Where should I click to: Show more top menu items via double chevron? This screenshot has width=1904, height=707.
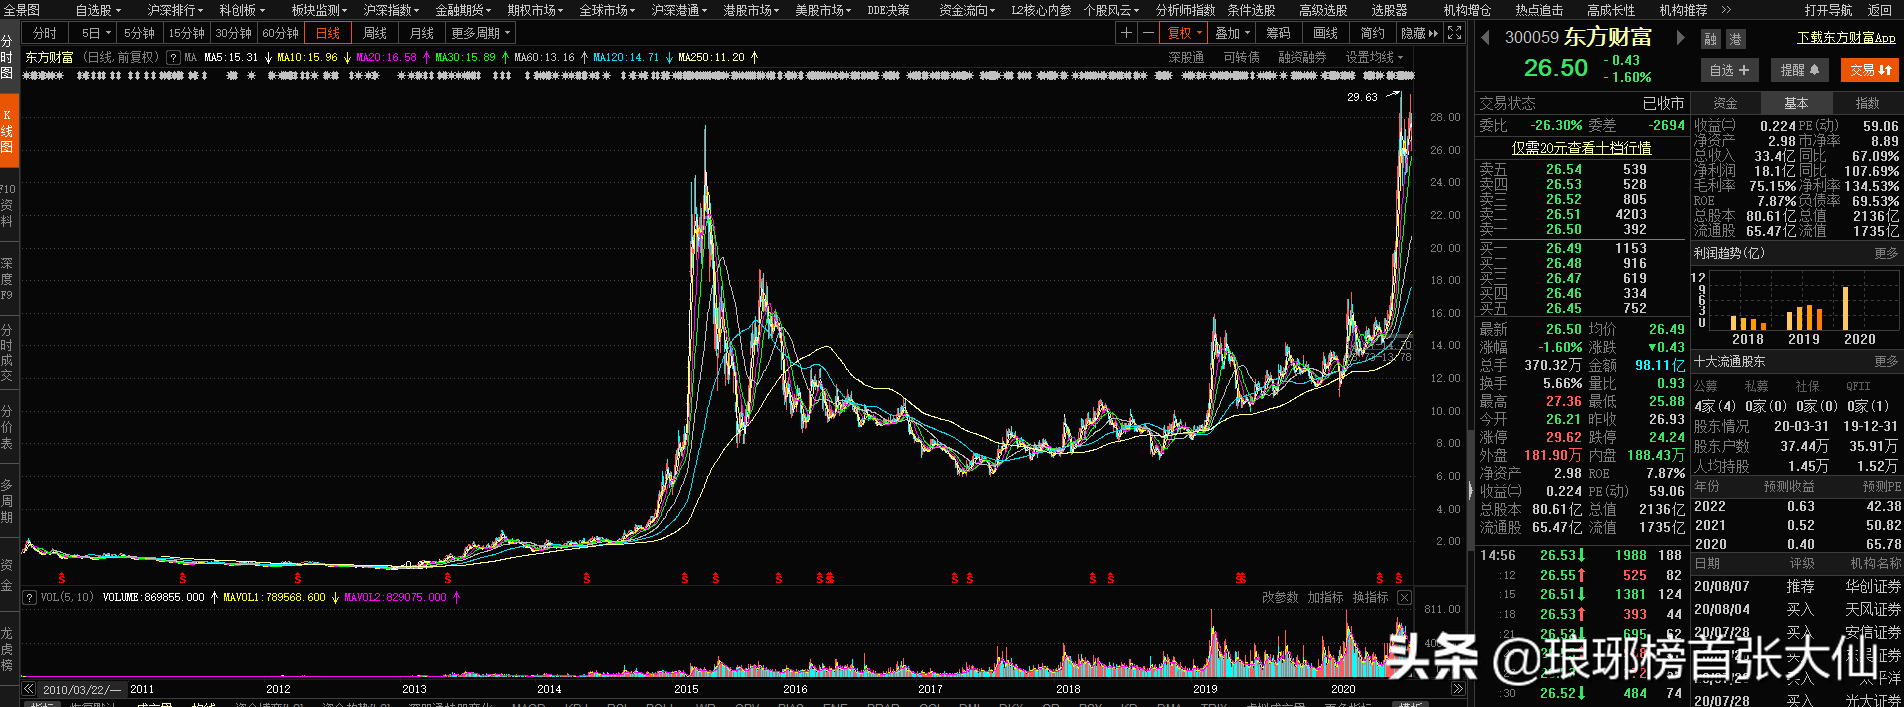1727,10
